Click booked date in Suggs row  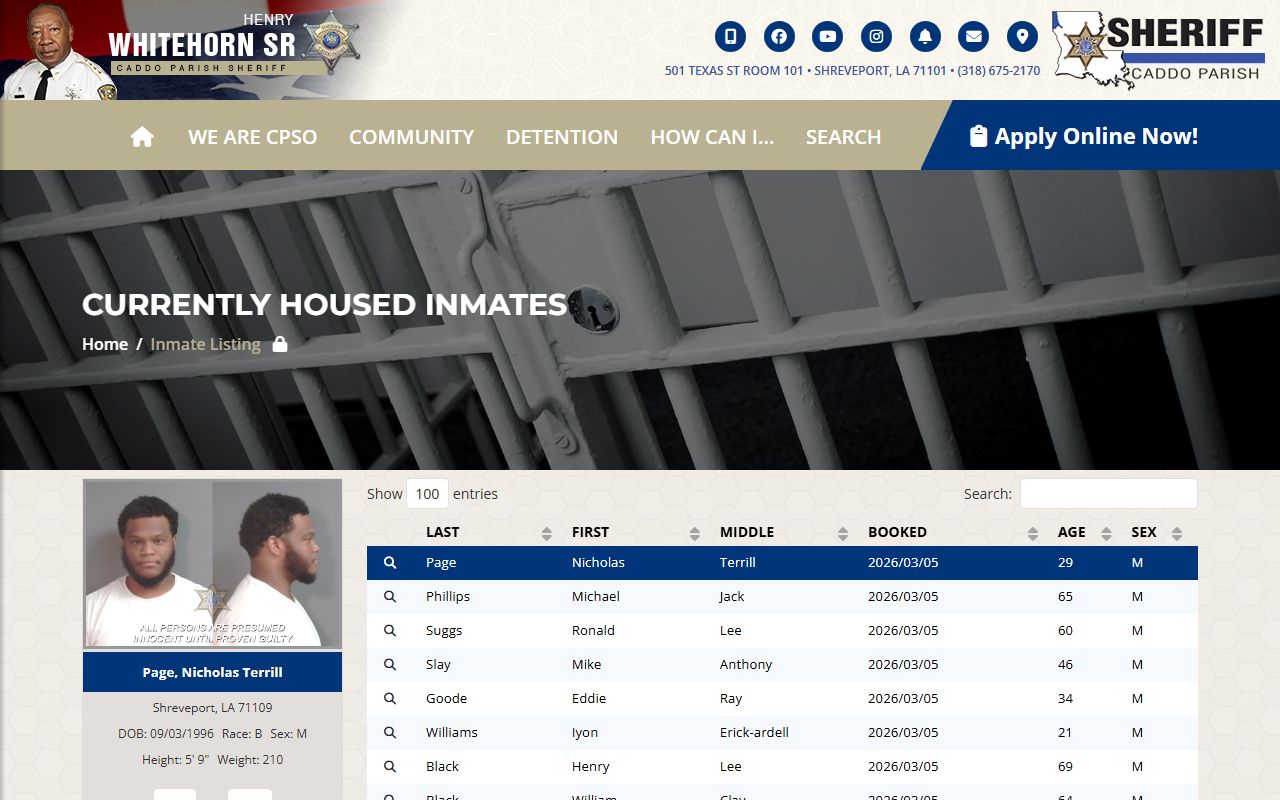click(x=903, y=631)
